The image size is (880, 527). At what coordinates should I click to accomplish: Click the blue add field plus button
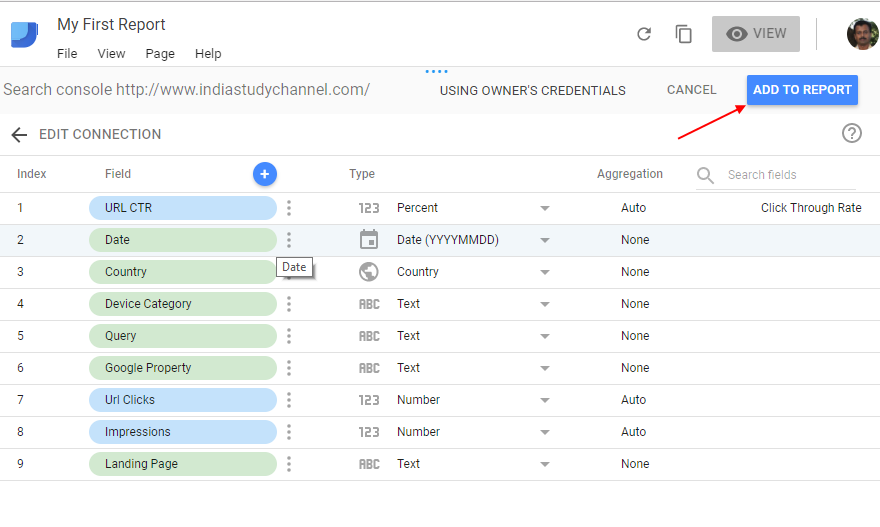point(264,174)
